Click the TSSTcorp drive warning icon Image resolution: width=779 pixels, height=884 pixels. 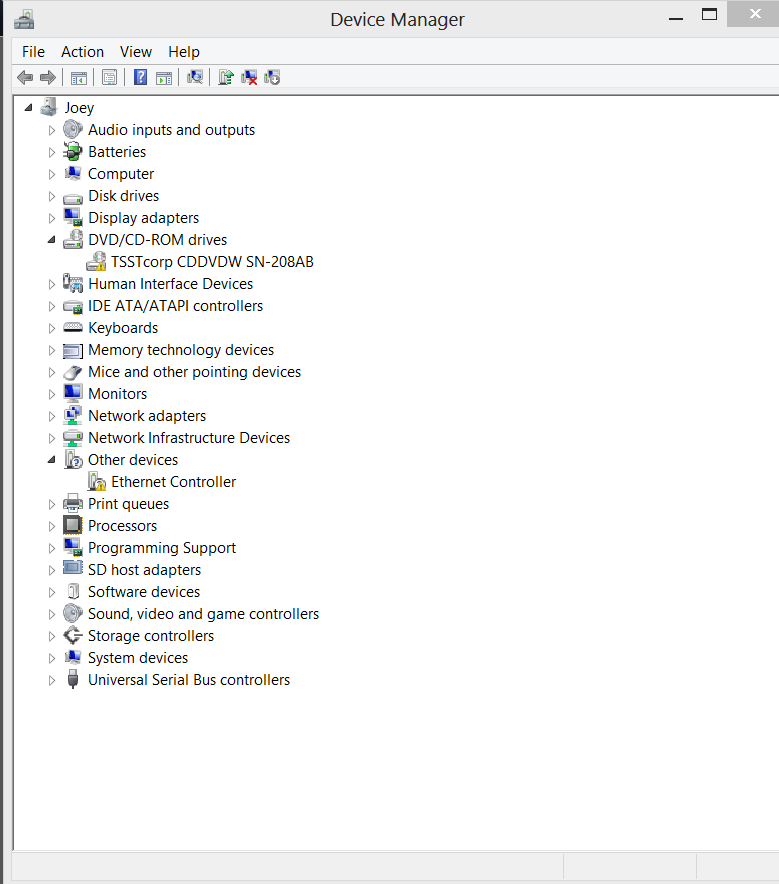point(96,262)
